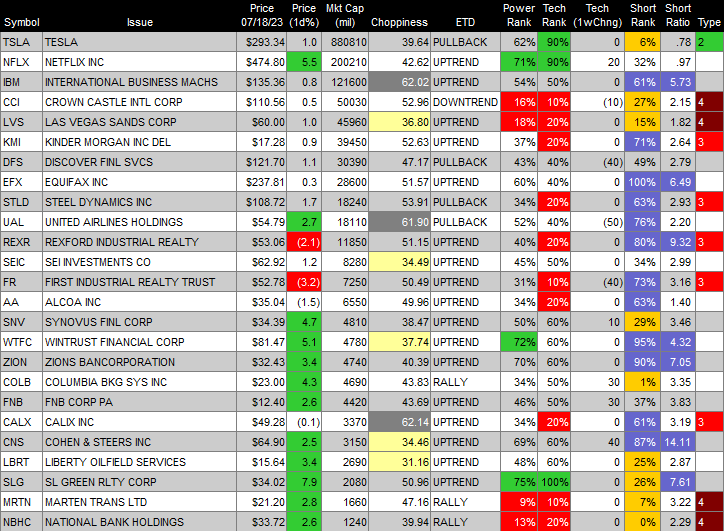Click the (50) tech change for UAL
This screenshot has width=724, height=531.
tap(597, 222)
